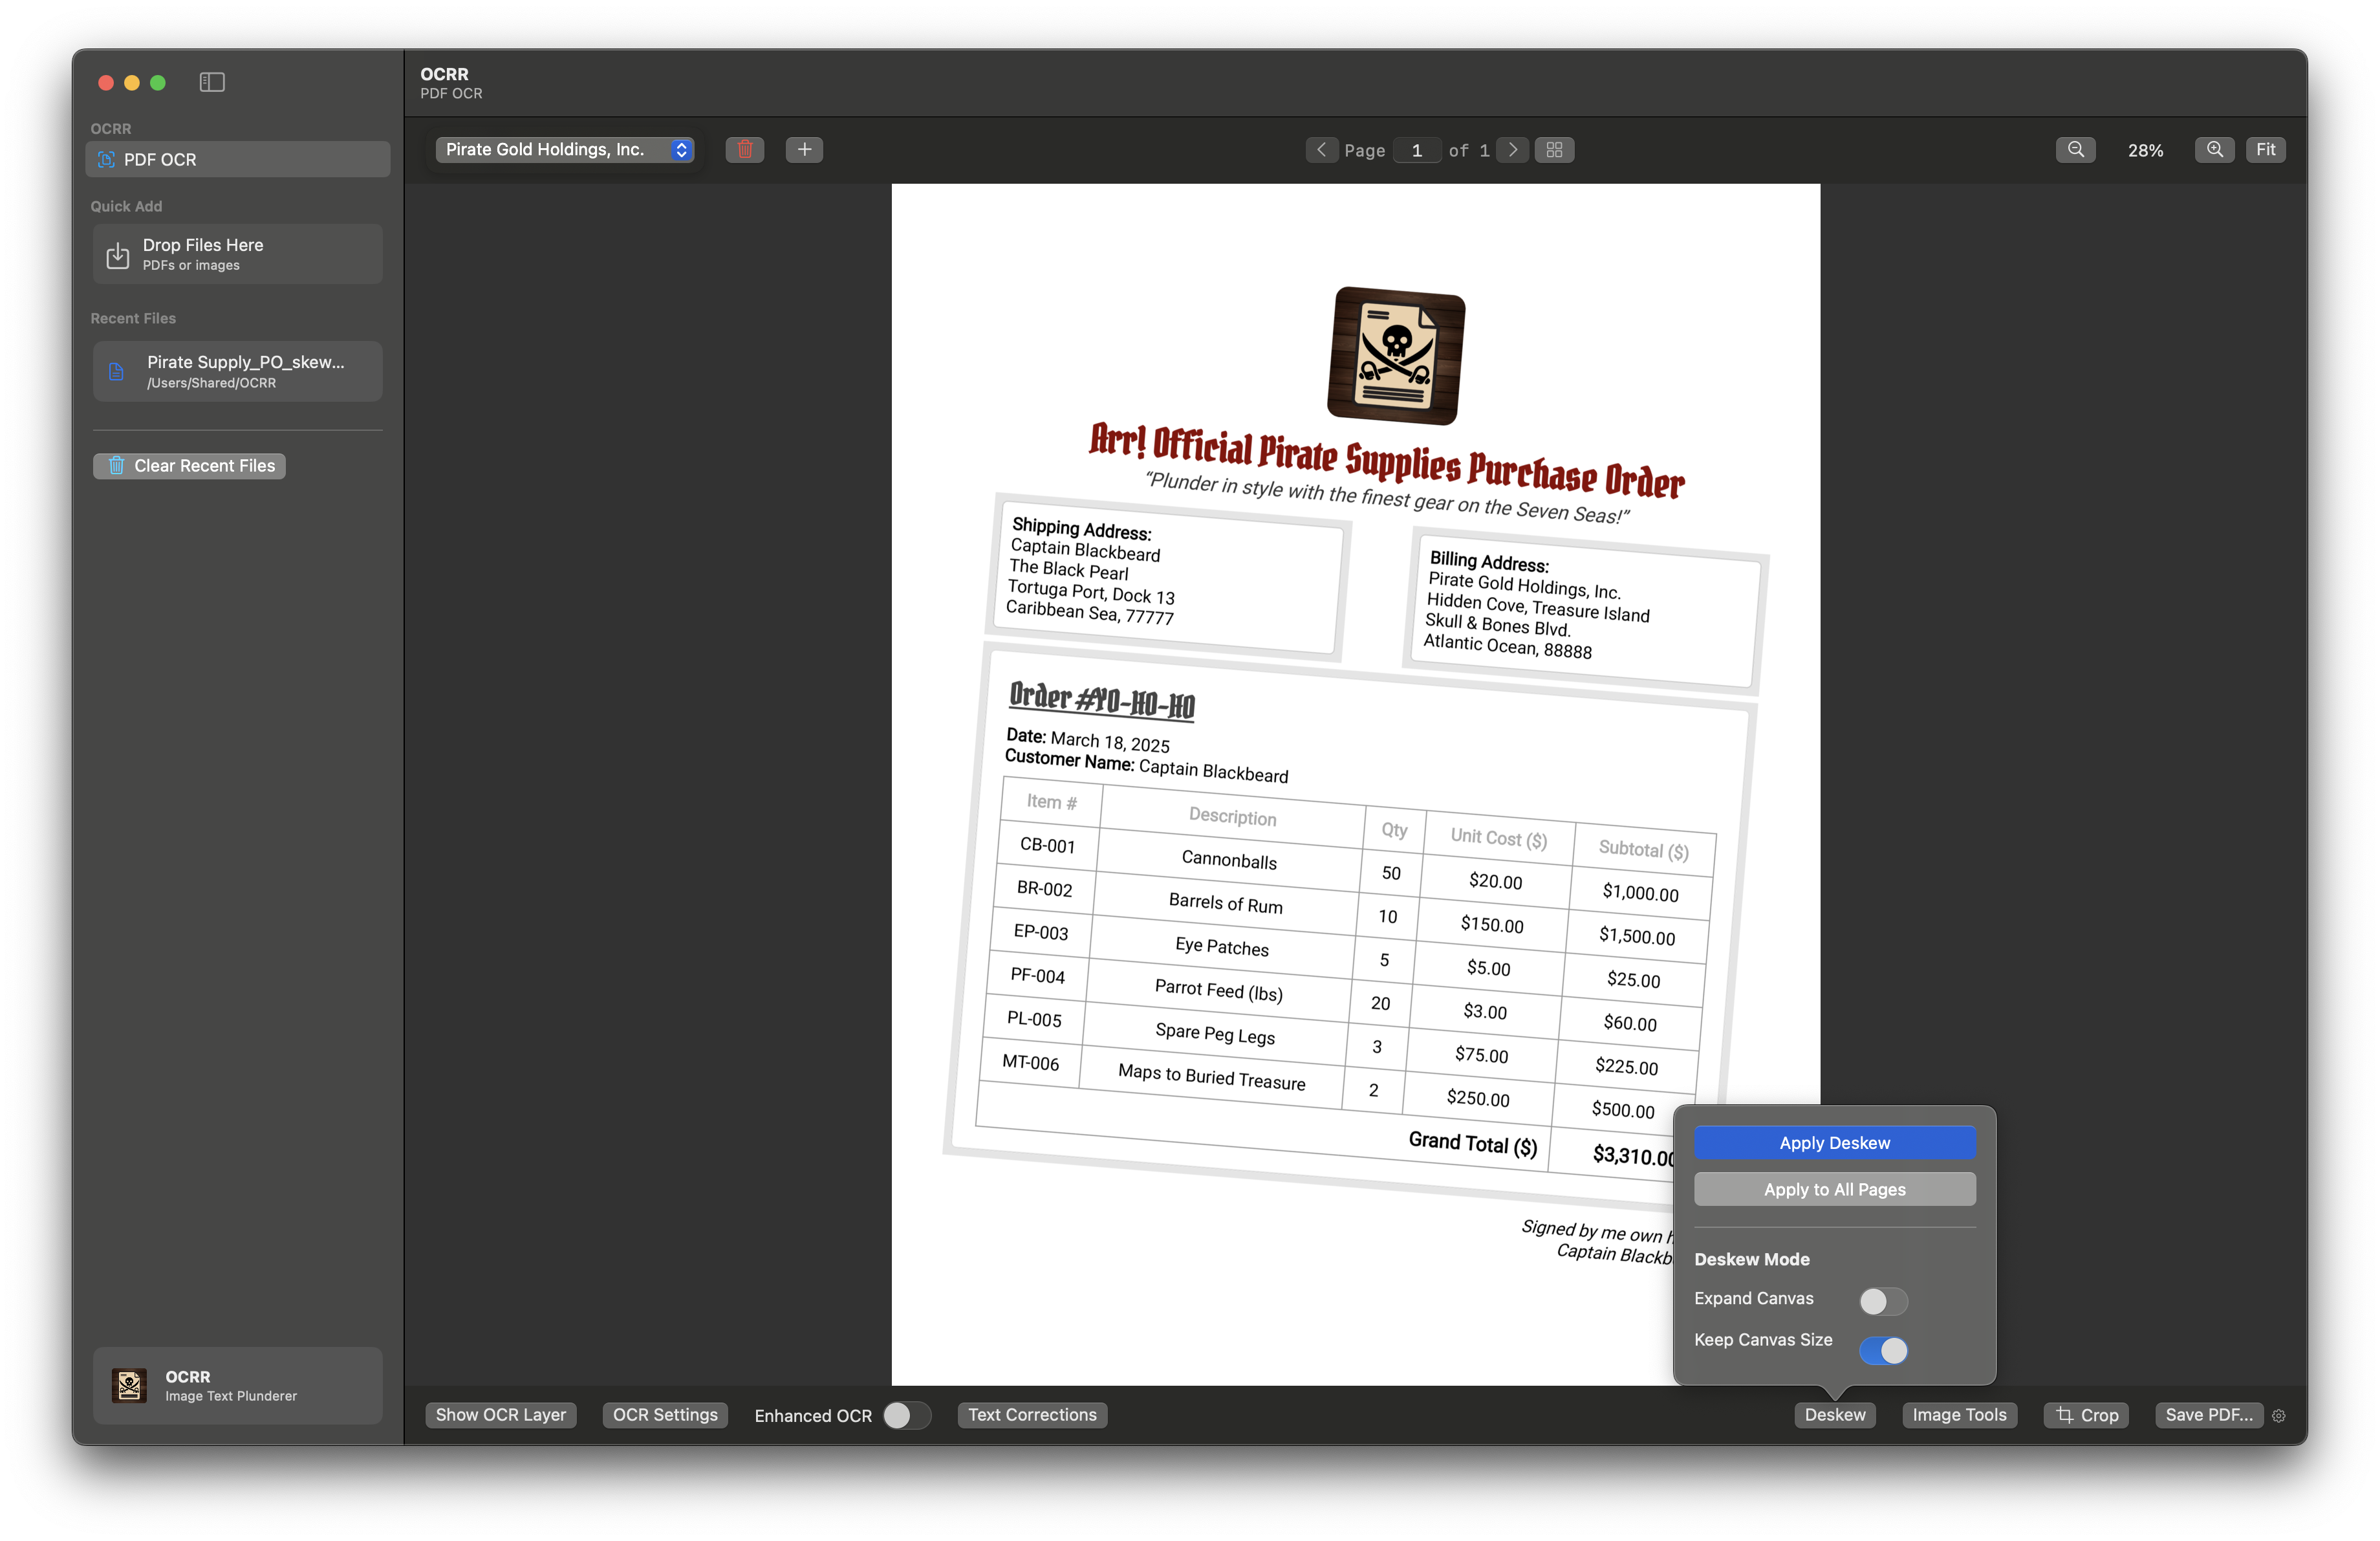Click the trash icon in Clear Recent Files
This screenshot has height=1541, width=2380.
point(116,466)
